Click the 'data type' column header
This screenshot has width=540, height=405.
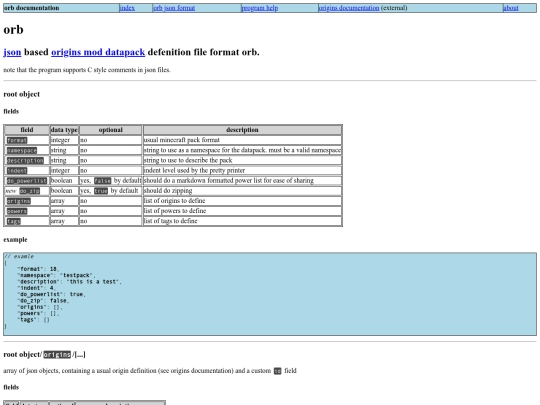coord(64,130)
